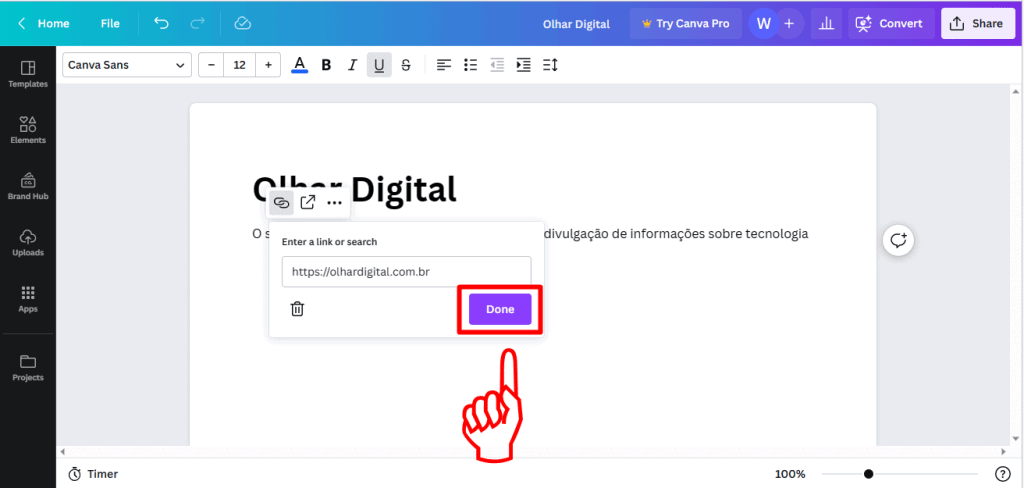Open the Elements sidebar panel
1024x488 pixels.
tap(28, 130)
